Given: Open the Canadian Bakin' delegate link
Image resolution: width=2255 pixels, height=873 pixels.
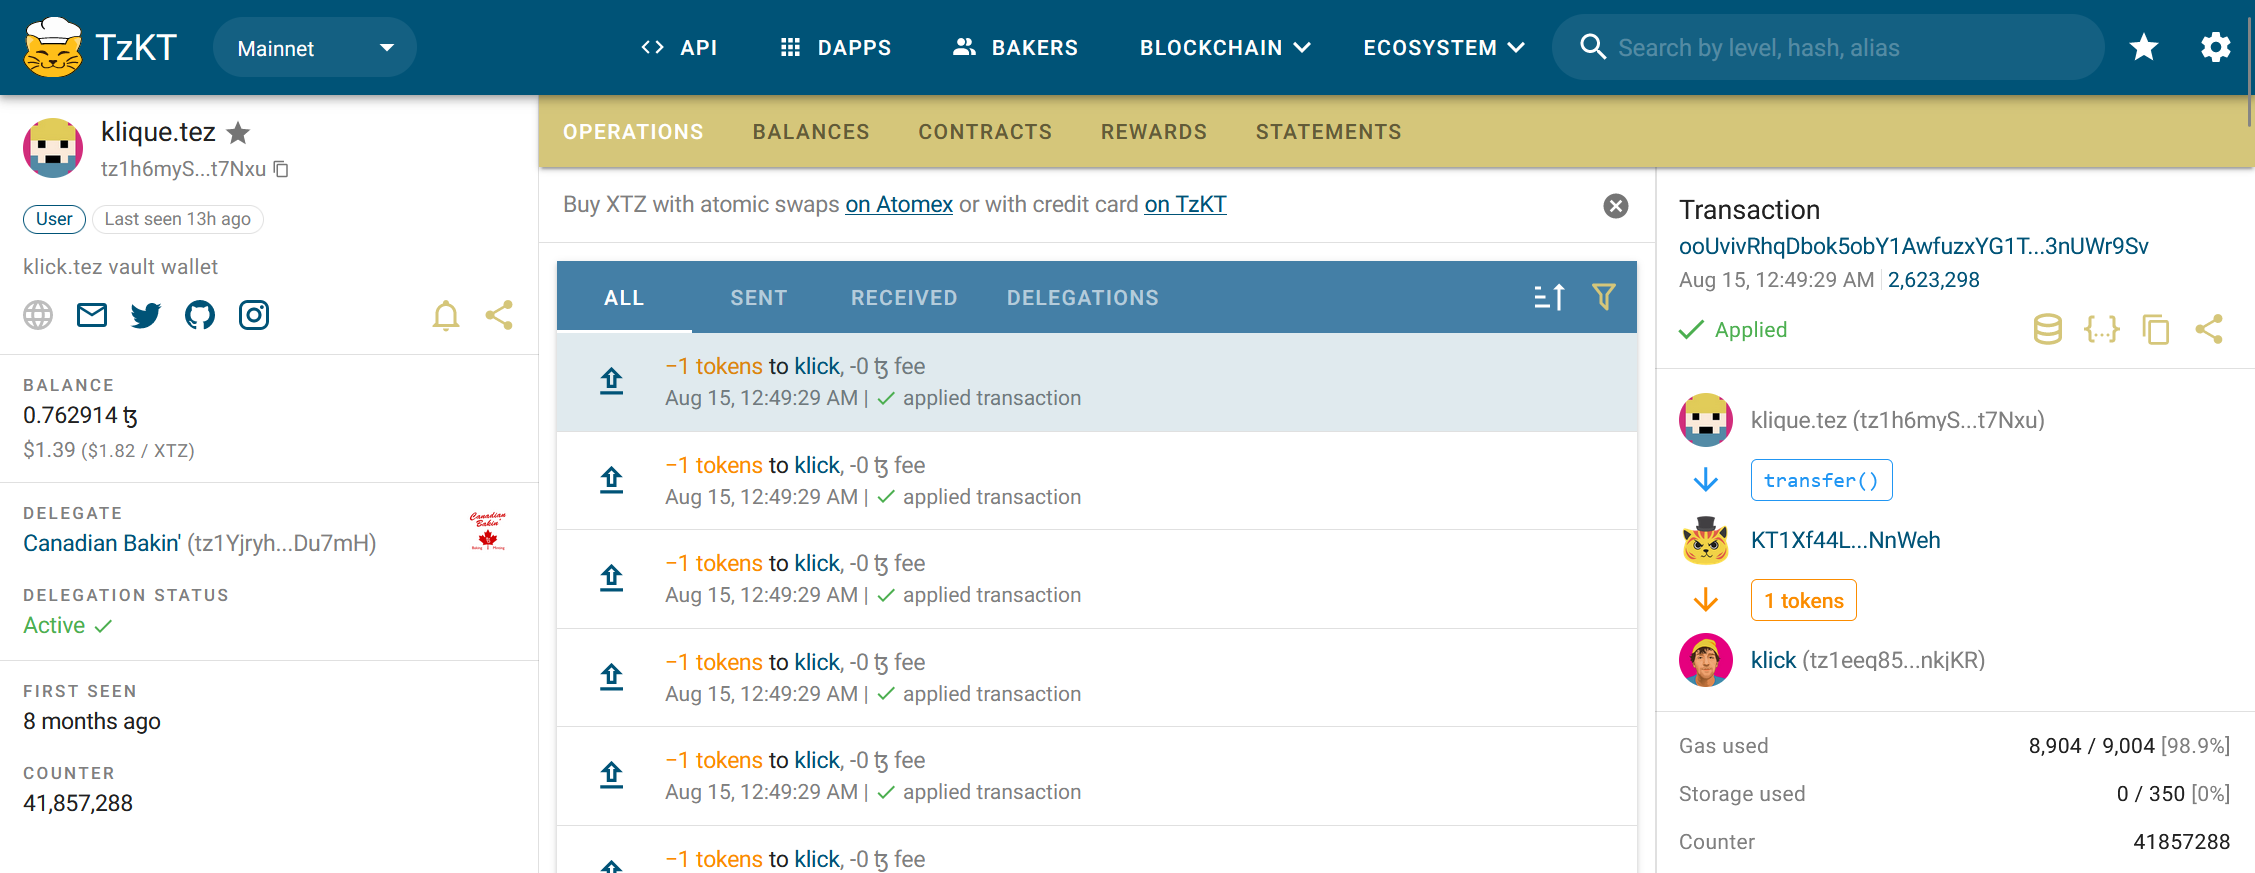Looking at the screenshot, I should point(102,543).
